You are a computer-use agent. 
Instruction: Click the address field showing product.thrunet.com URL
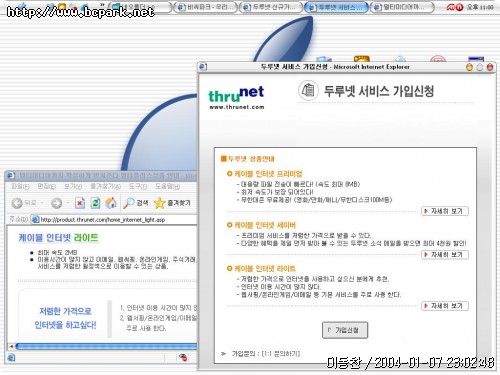coord(113,220)
